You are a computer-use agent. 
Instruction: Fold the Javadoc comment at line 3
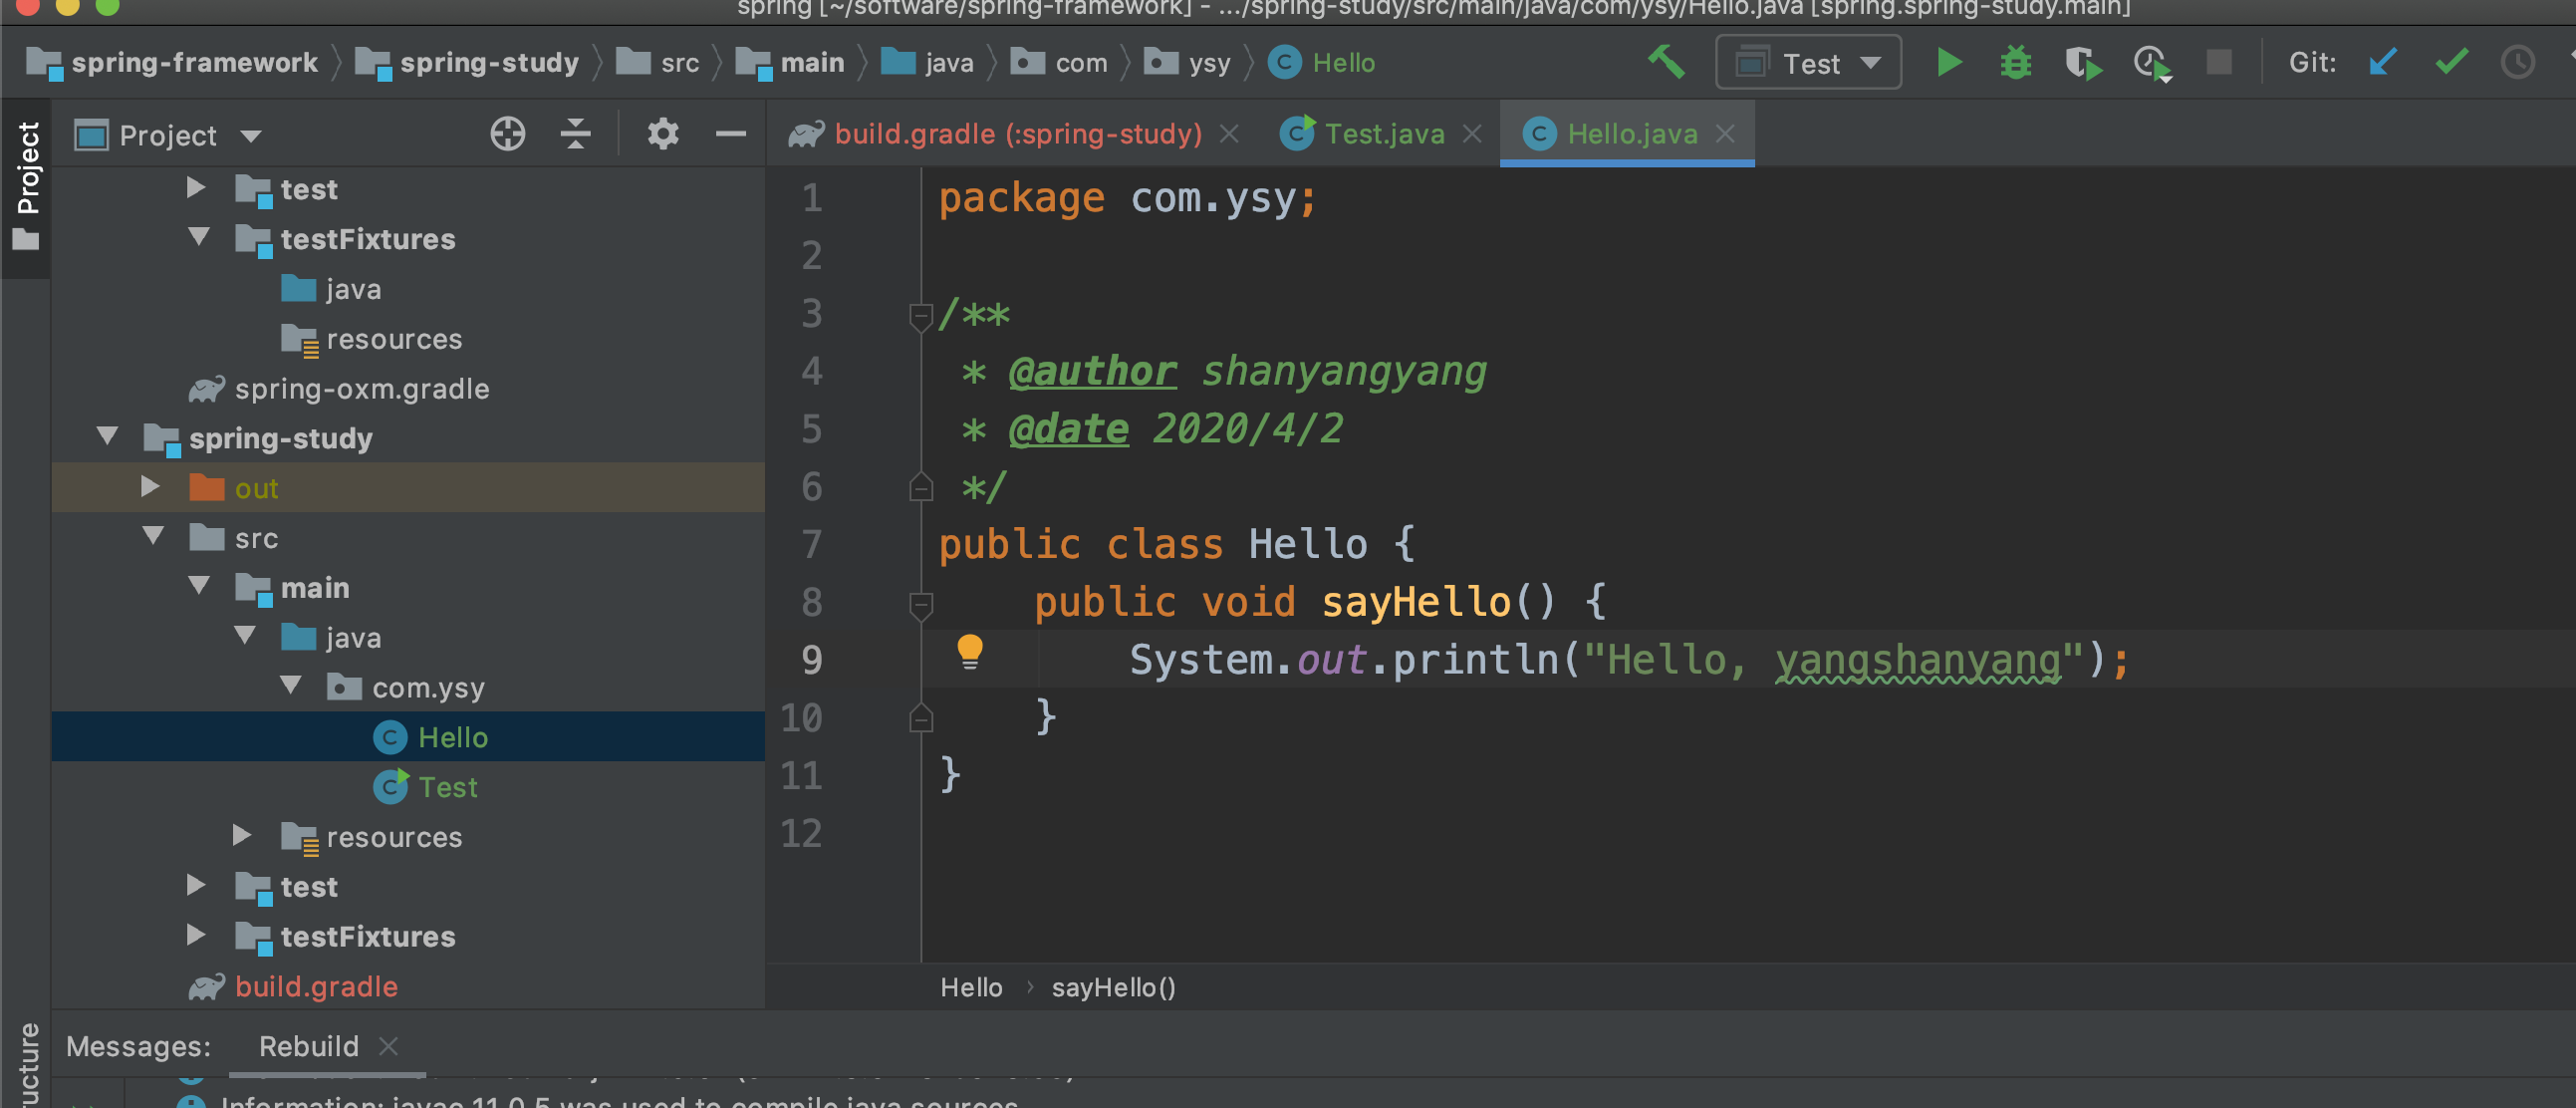click(921, 316)
